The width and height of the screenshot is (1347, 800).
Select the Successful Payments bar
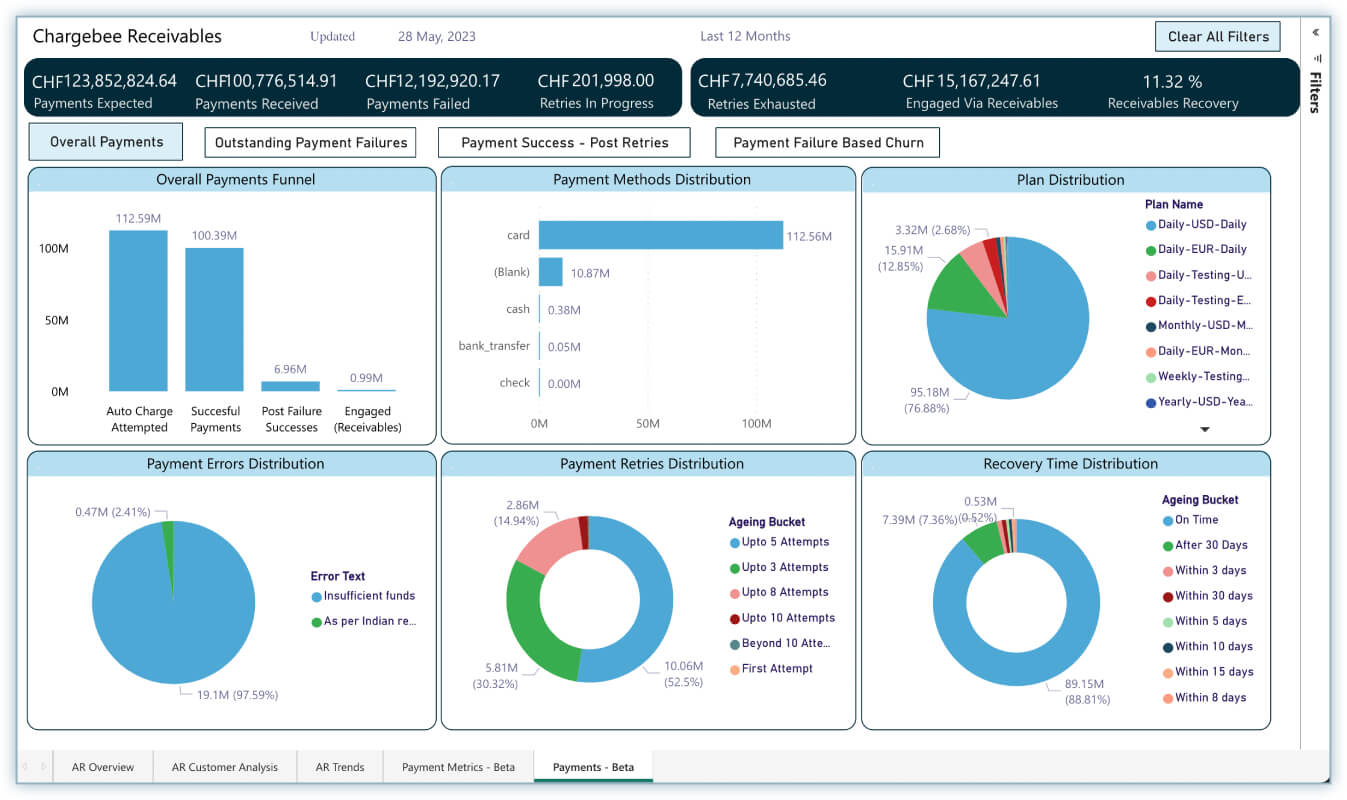[214, 319]
